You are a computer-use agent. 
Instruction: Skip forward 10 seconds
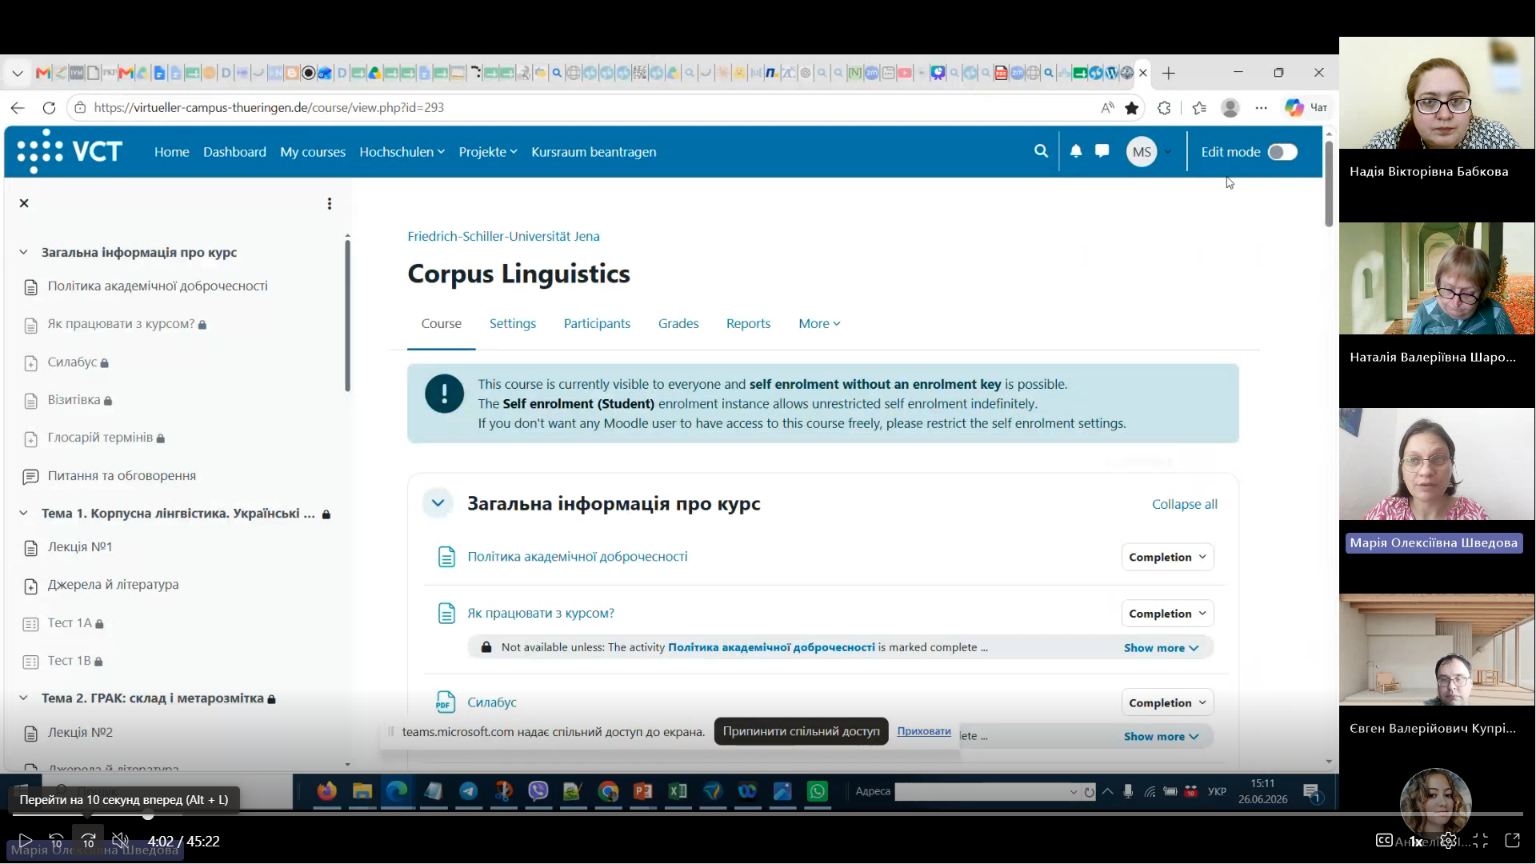[x=88, y=841]
